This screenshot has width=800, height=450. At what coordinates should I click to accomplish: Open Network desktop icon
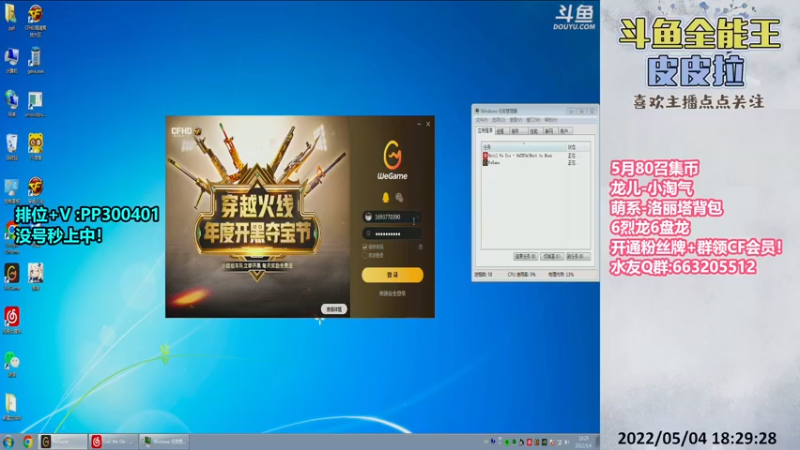pyautogui.click(x=12, y=104)
